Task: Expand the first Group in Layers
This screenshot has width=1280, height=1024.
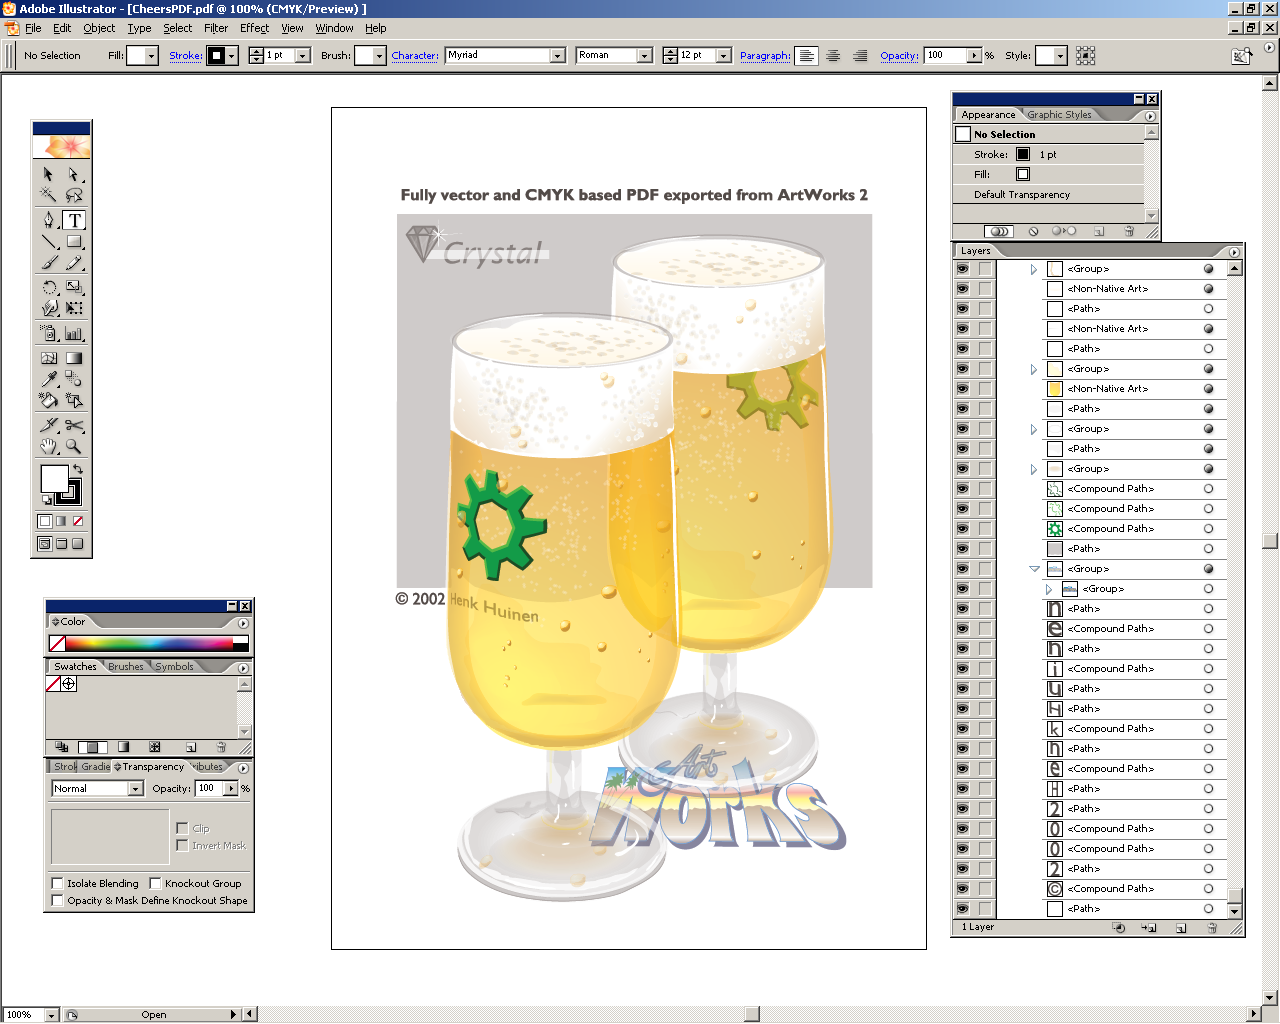Action: [1034, 269]
